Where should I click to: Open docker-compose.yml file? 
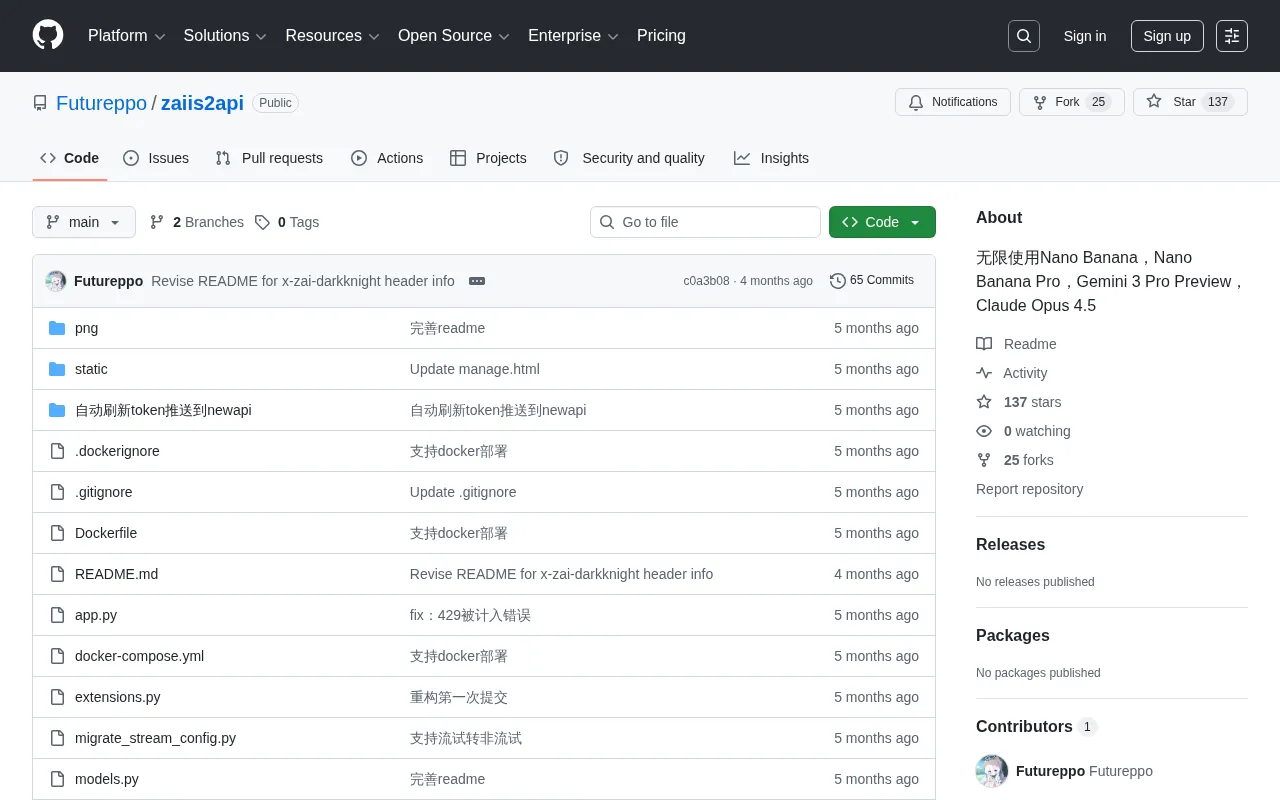139,656
